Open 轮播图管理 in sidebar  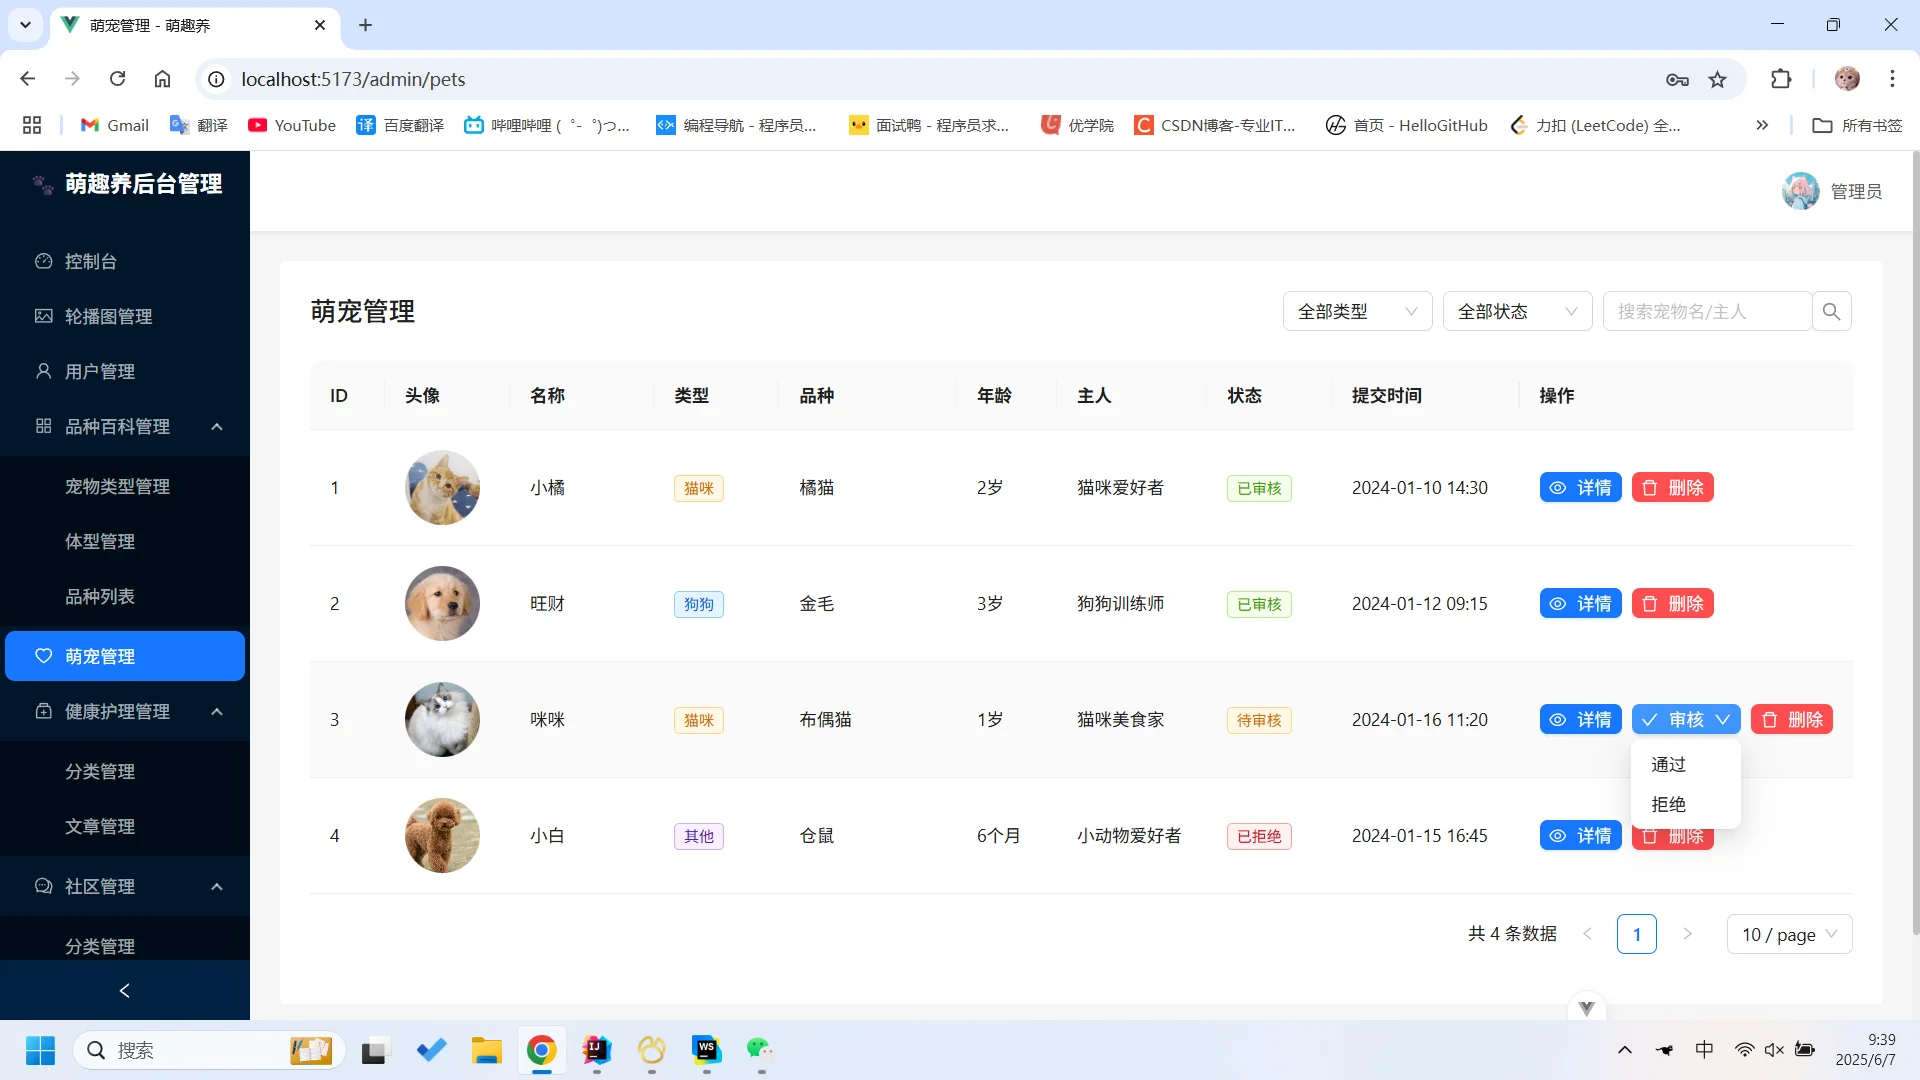point(108,316)
